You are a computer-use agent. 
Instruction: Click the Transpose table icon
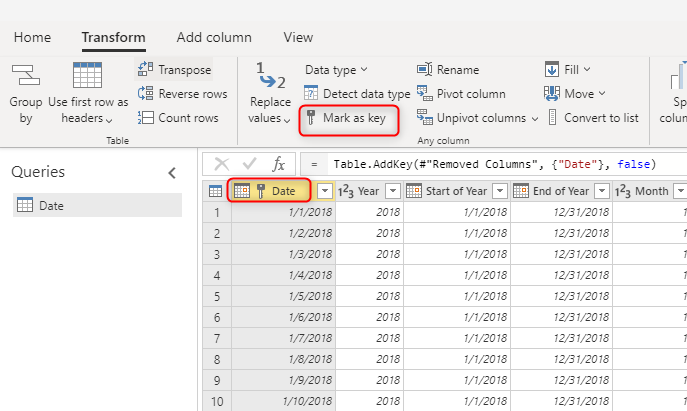point(145,70)
